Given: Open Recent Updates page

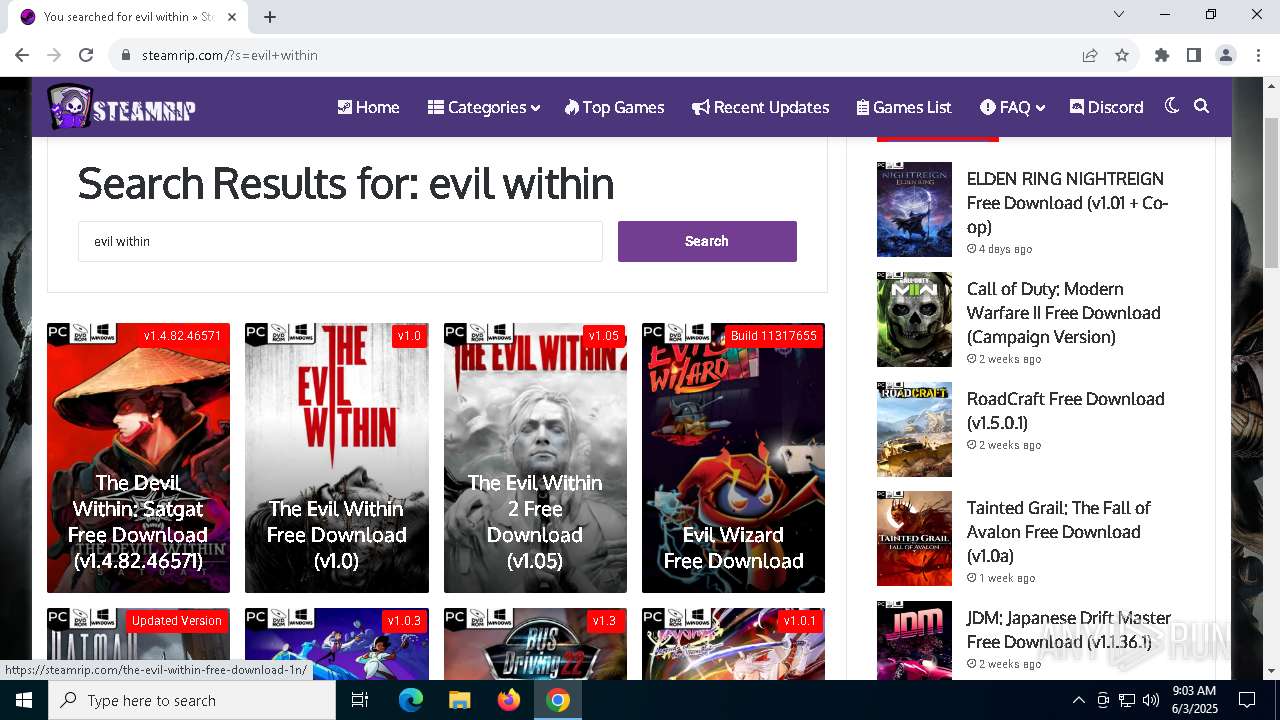Looking at the screenshot, I should (x=761, y=107).
